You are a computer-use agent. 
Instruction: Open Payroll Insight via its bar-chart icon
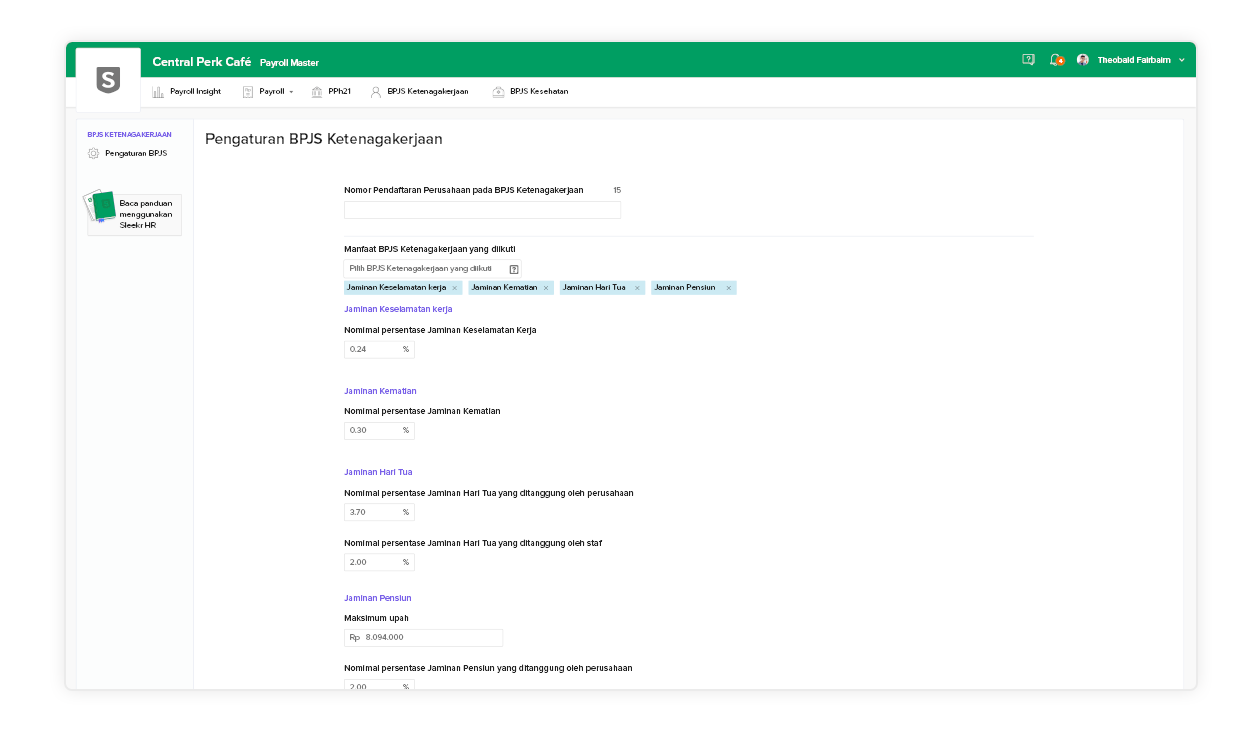click(158, 92)
